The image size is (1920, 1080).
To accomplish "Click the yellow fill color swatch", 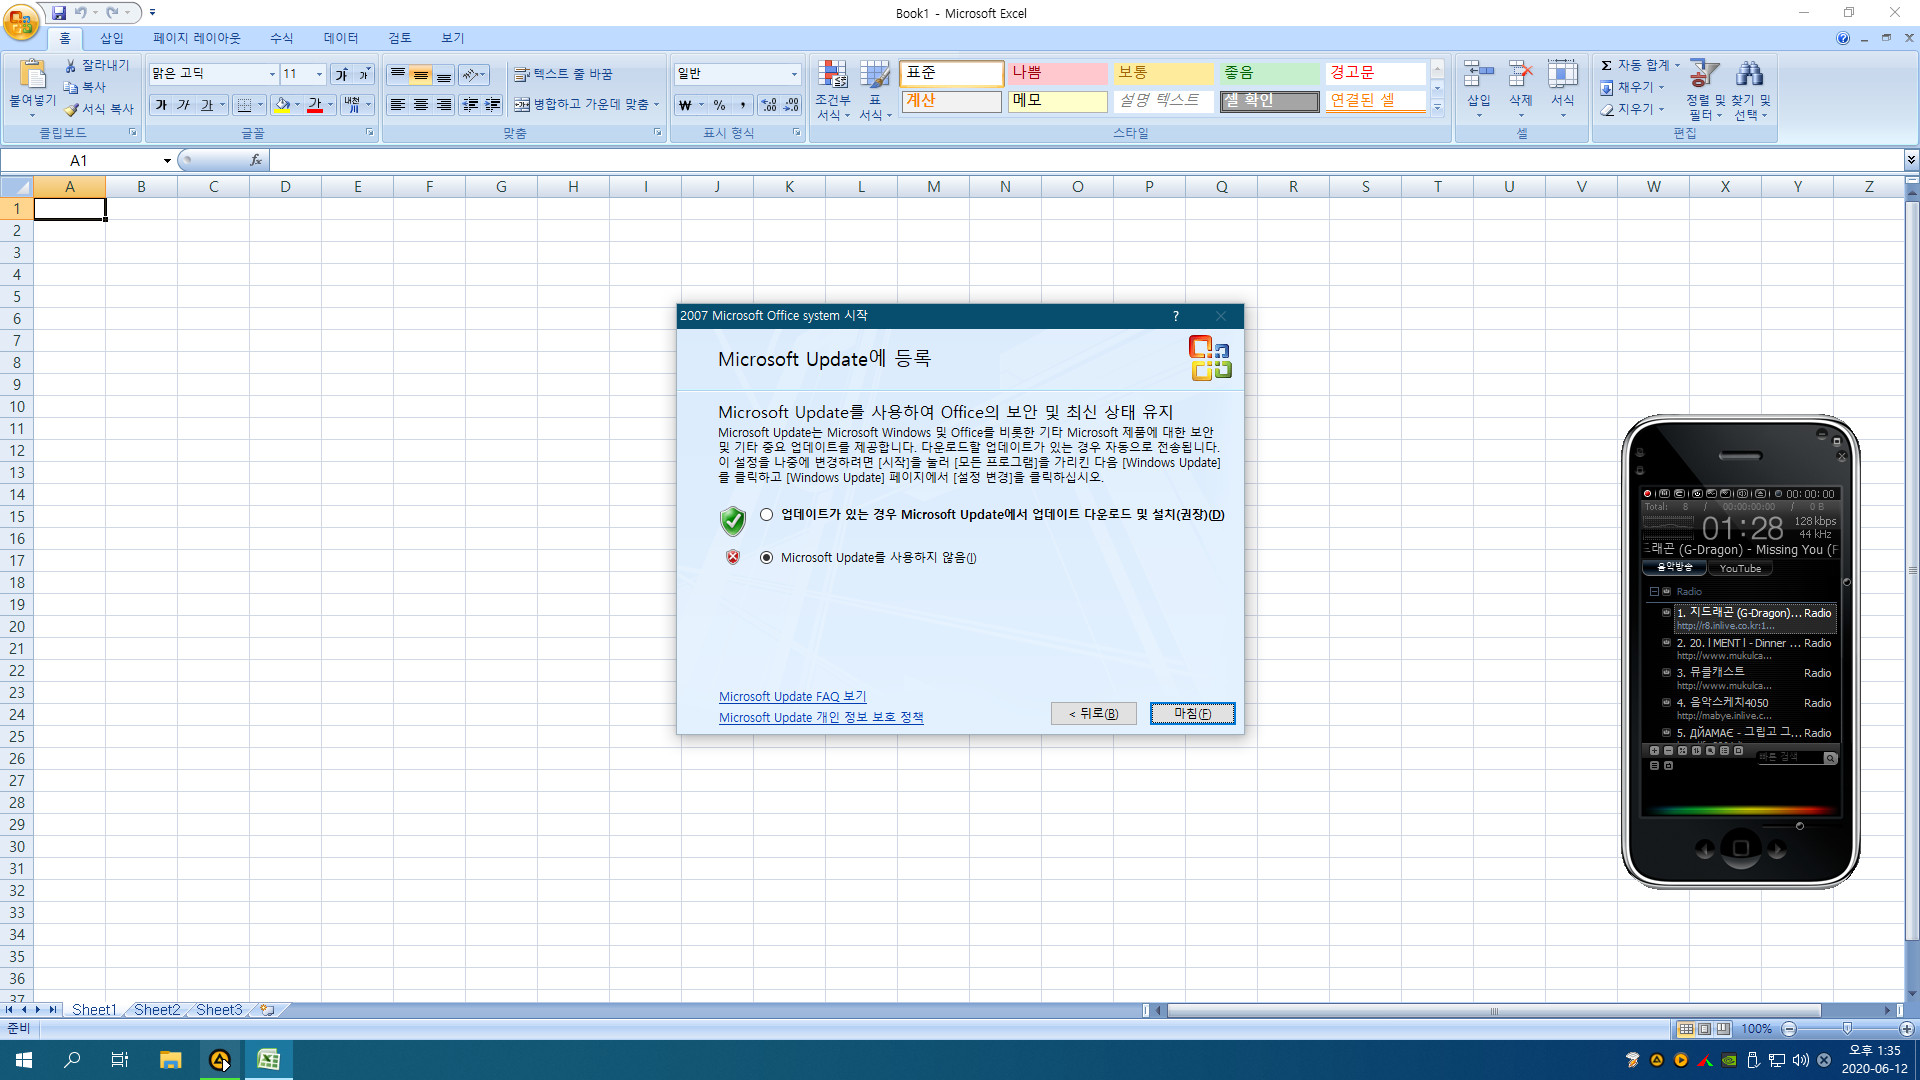I will [282, 105].
